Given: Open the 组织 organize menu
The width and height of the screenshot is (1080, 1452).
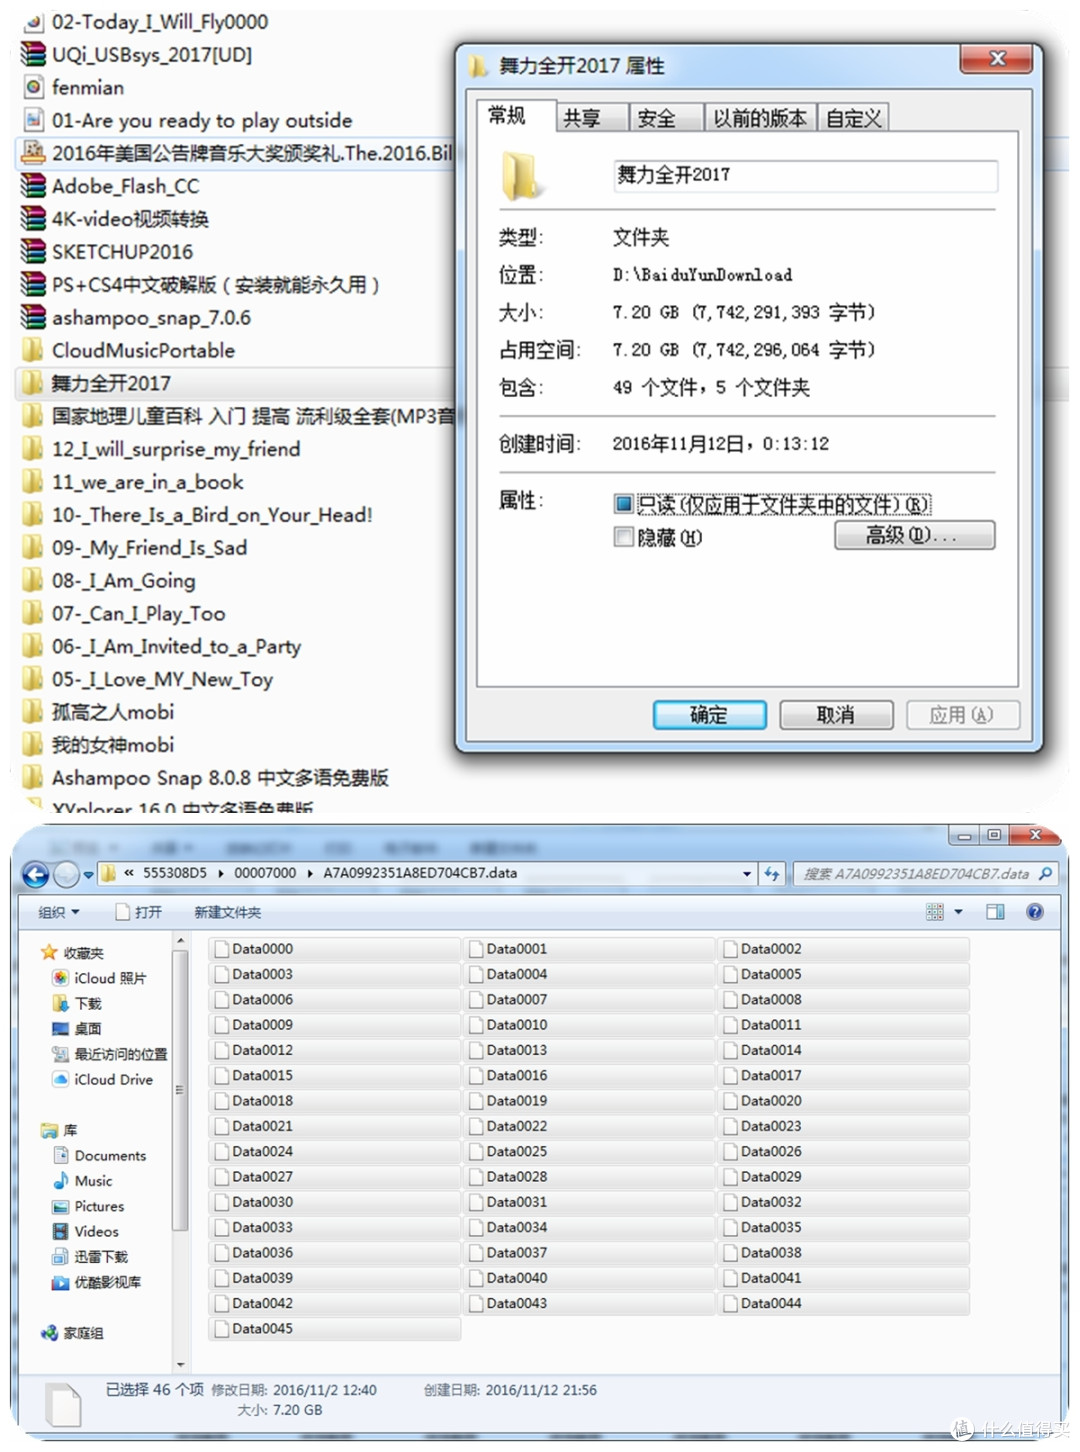Looking at the screenshot, I should [x=58, y=912].
